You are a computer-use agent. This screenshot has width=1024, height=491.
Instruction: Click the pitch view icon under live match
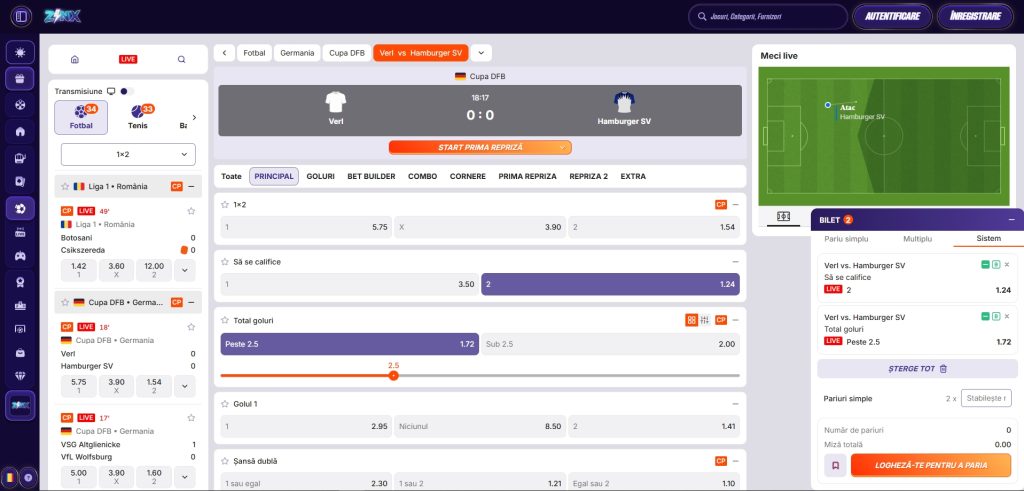coord(783,217)
